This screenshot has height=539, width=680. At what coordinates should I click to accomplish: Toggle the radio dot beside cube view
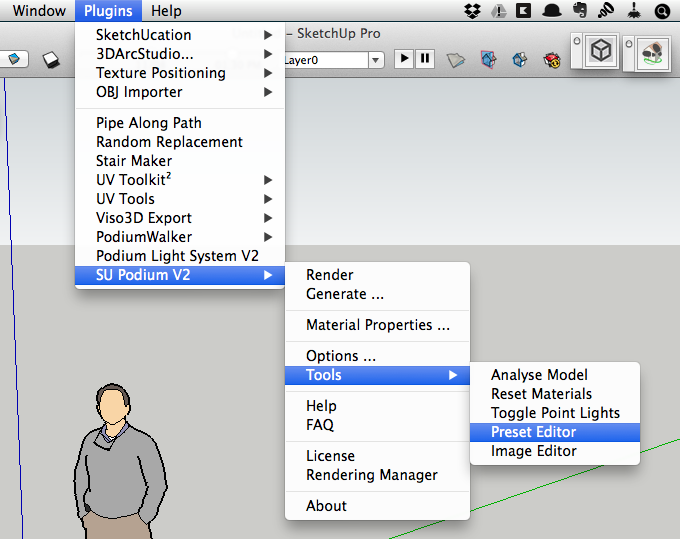pyautogui.click(x=577, y=41)
